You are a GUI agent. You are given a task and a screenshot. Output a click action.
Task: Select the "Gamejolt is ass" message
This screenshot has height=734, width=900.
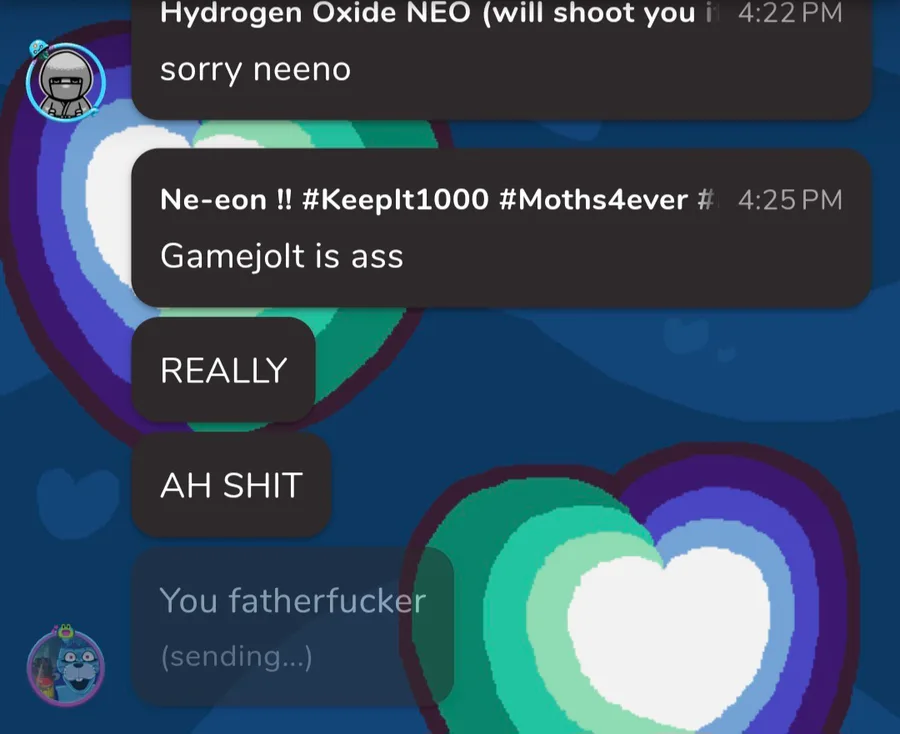281,255
